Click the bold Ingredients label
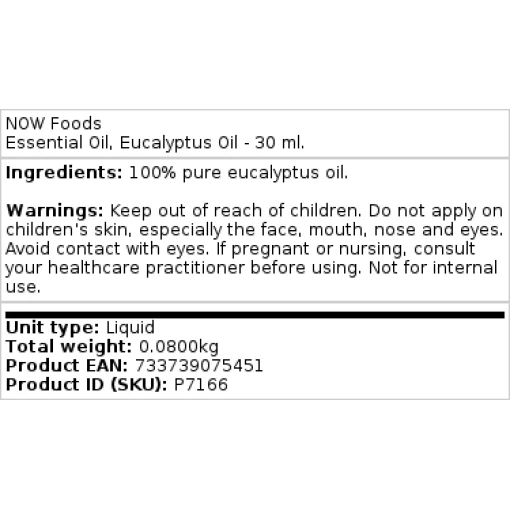This screenshot has height=510, width=510. click(64, 173)
